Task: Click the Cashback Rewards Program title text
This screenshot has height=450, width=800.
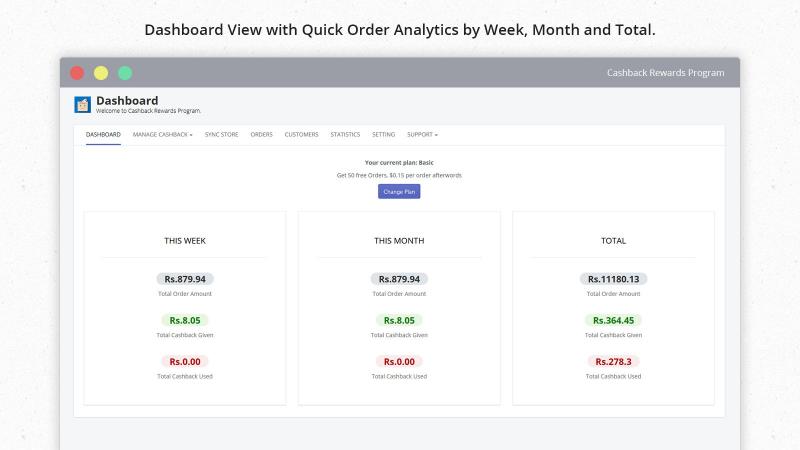Action: click(665, 73)
